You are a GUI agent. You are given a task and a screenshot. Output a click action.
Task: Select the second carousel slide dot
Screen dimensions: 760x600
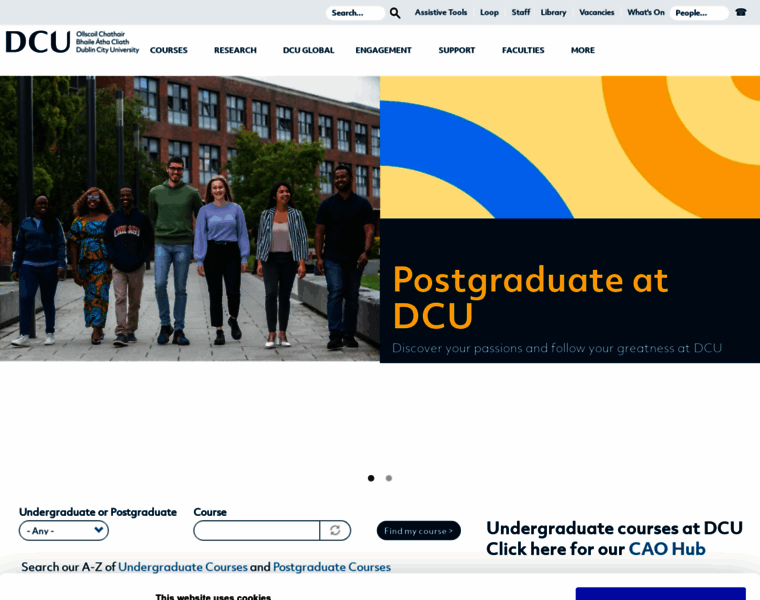[389, 478]
